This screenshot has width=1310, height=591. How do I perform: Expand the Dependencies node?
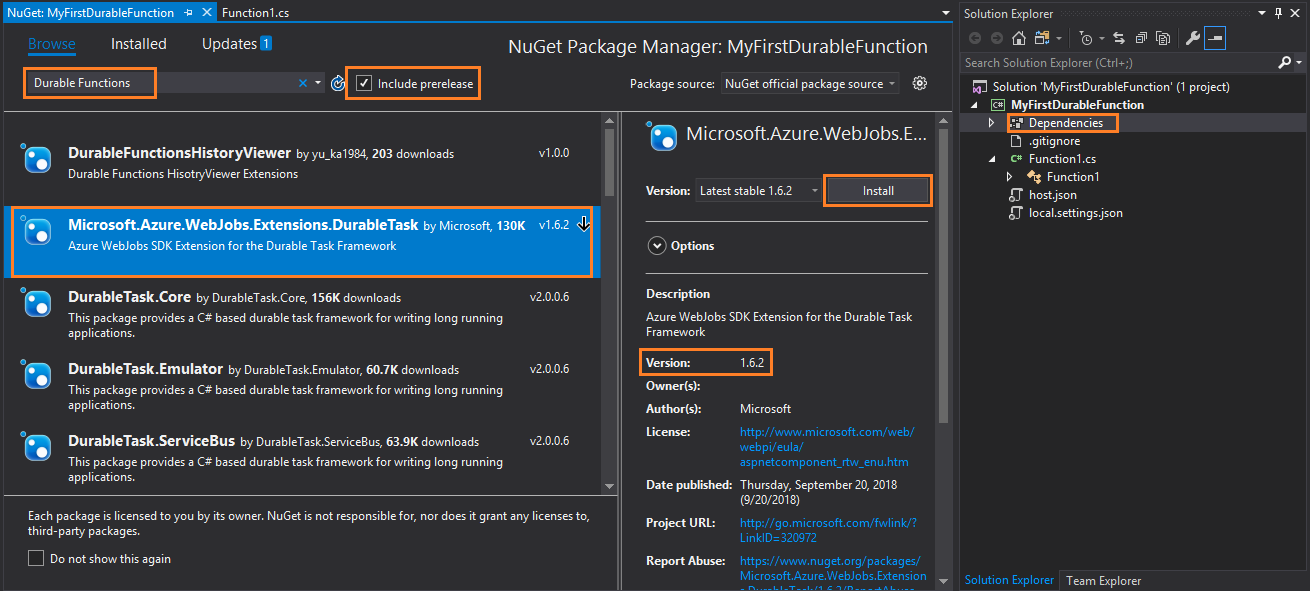[x=991, y=123]
